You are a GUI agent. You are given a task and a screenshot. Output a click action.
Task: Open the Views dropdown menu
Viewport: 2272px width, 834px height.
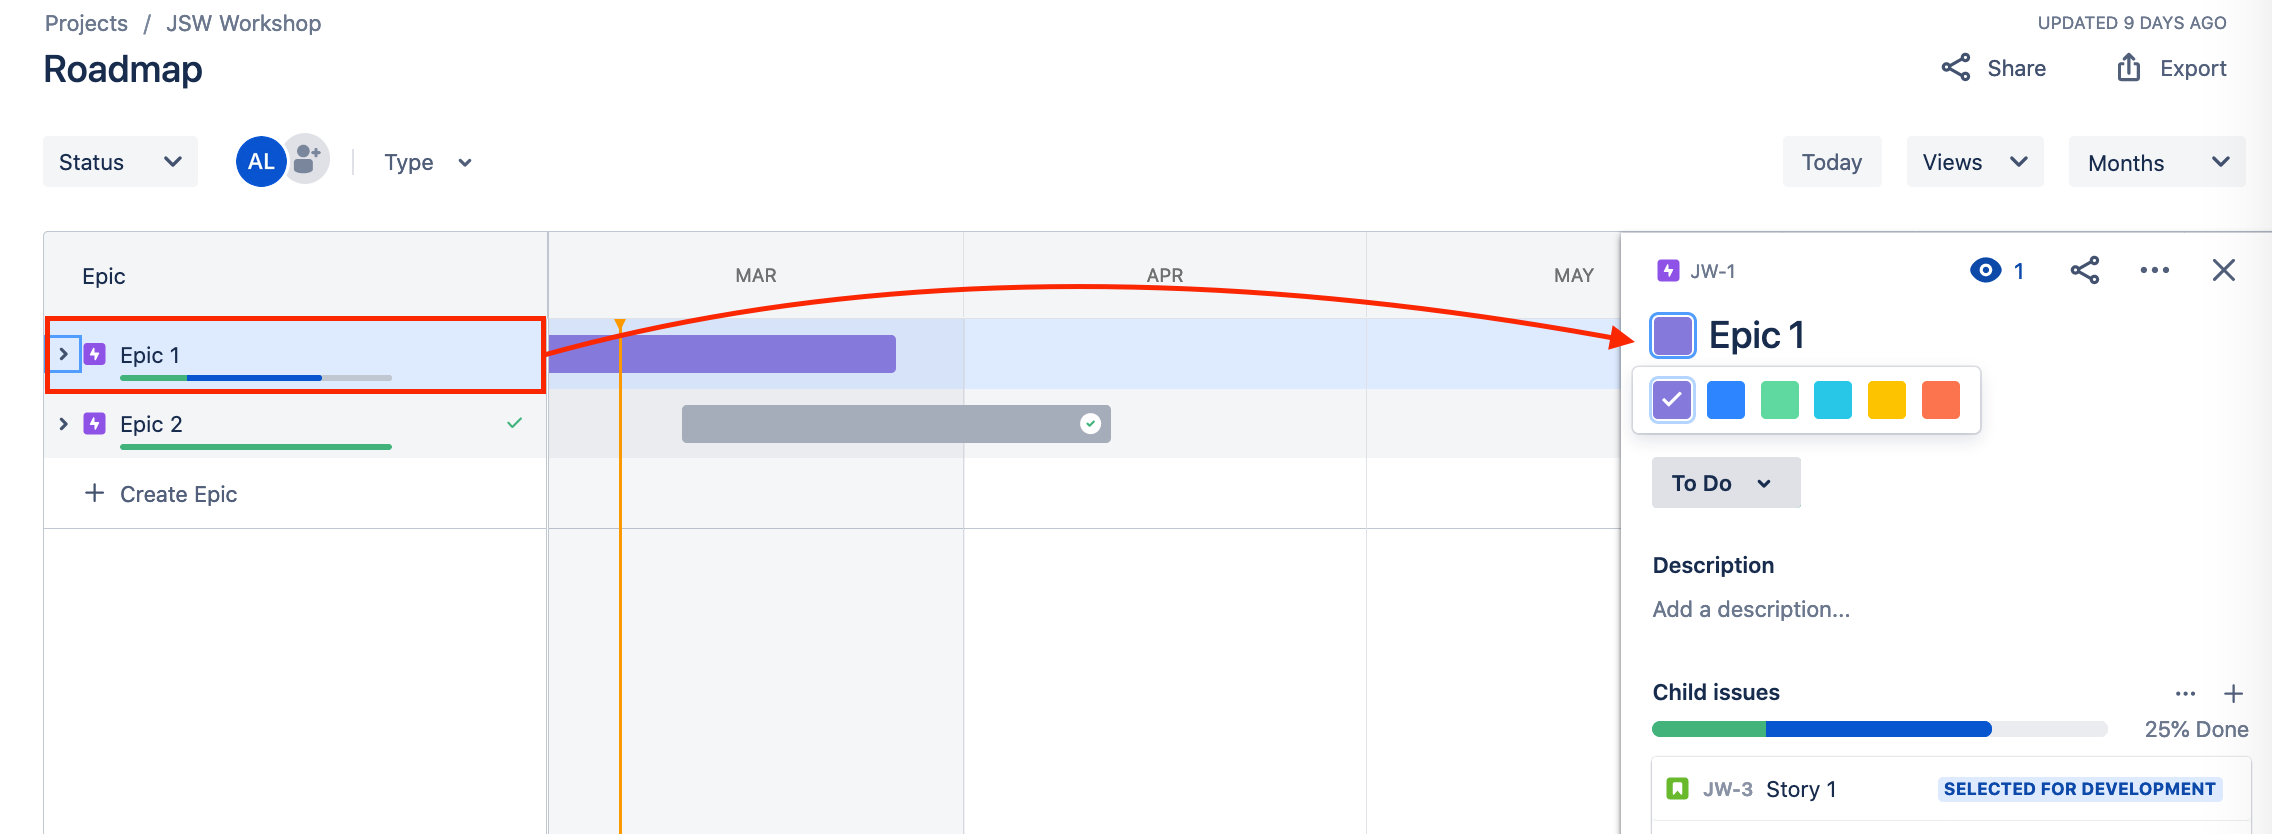[1975, 162]
